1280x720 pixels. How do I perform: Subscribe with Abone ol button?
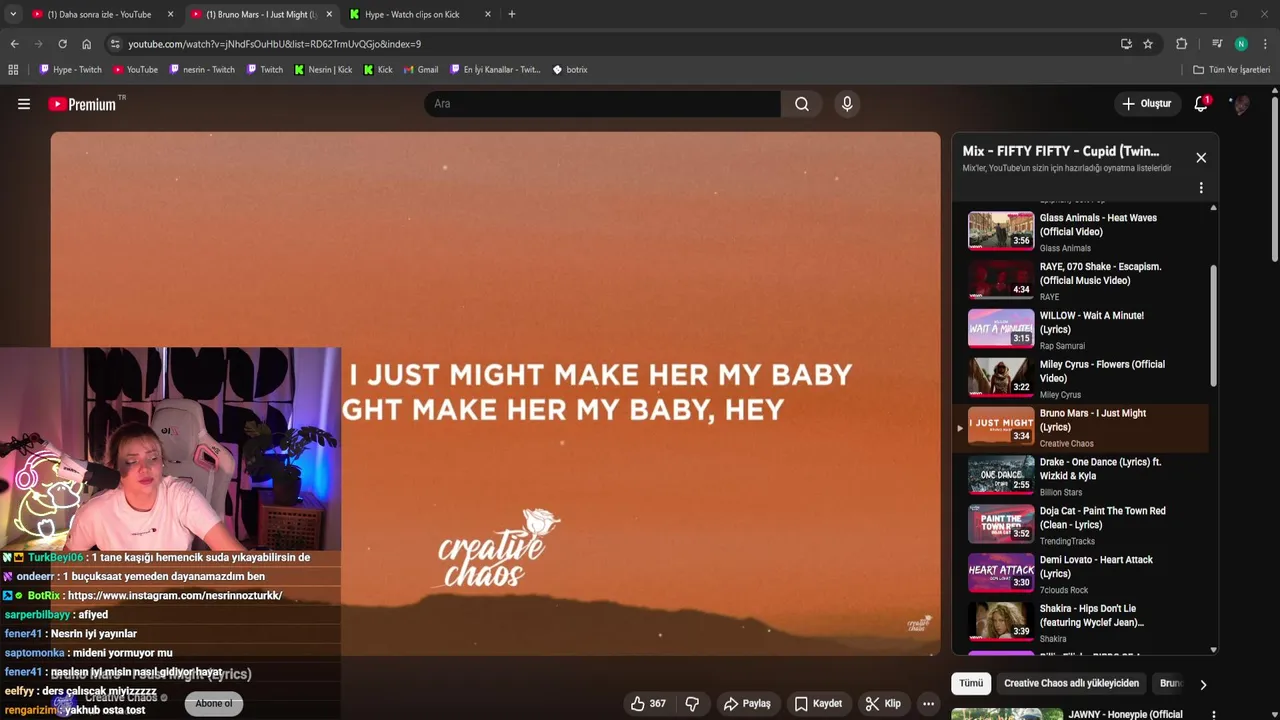[213, 704]
